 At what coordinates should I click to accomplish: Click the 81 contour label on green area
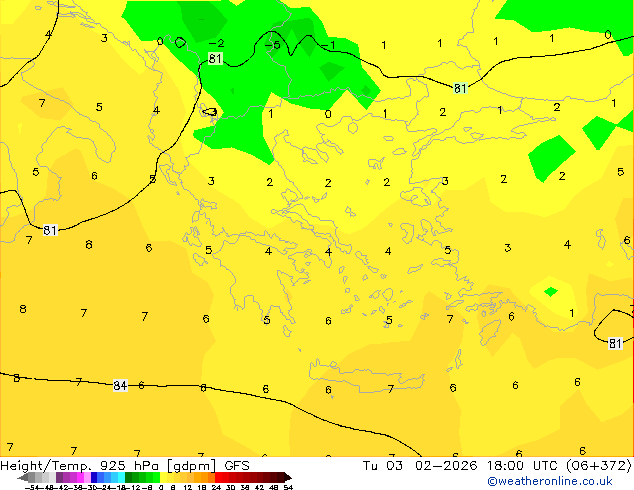click(x=215, y=59)
